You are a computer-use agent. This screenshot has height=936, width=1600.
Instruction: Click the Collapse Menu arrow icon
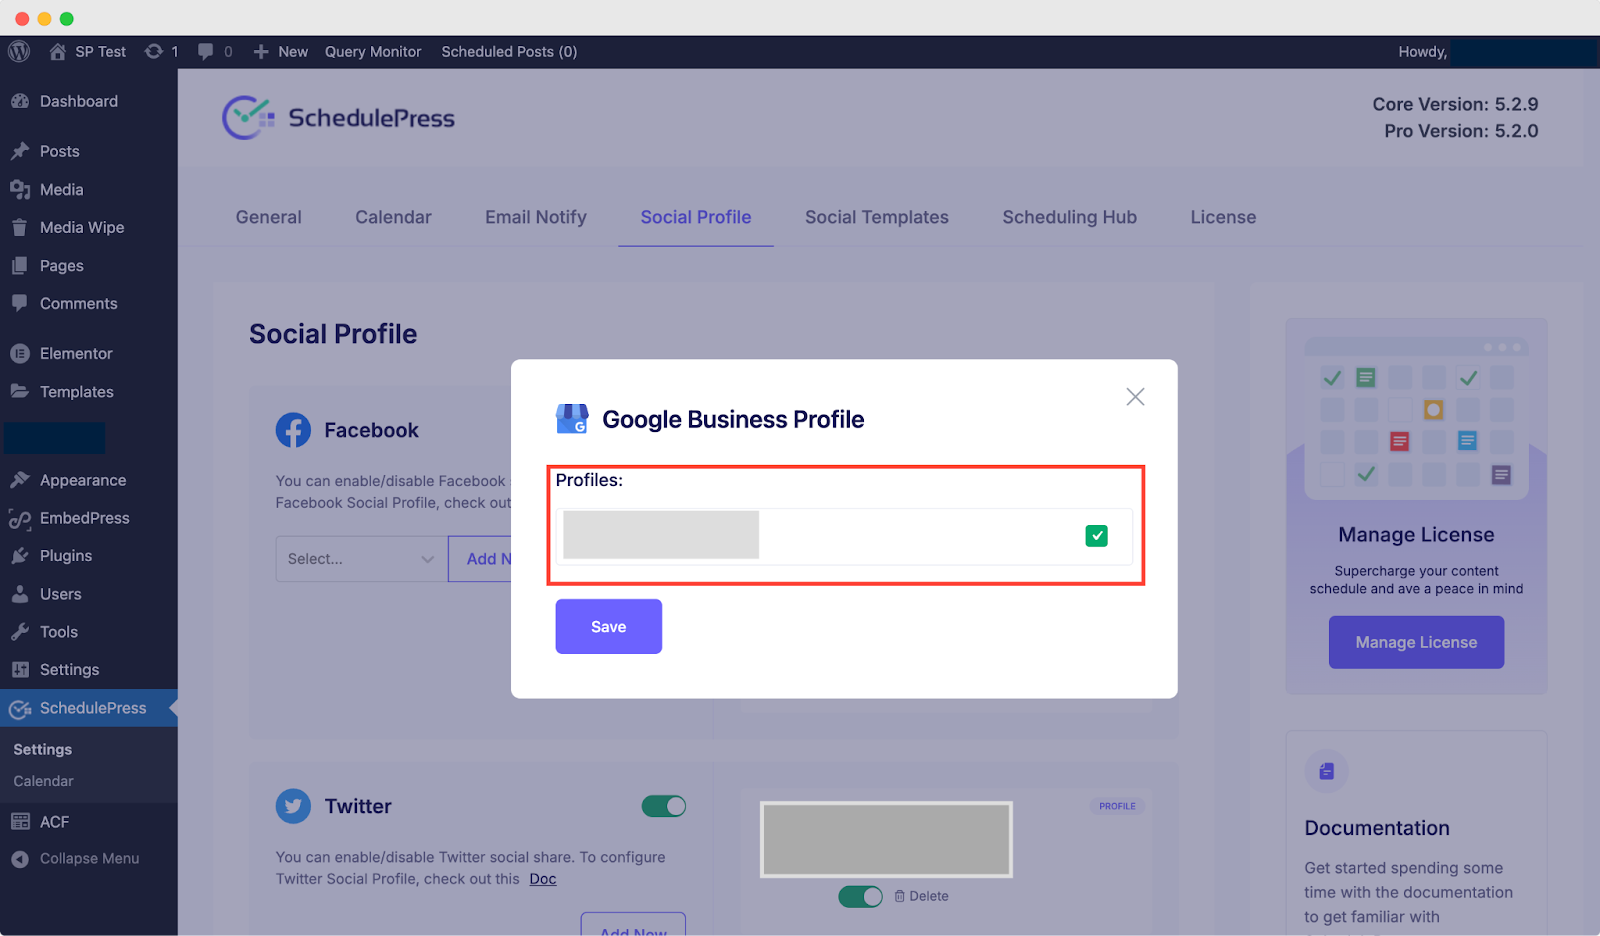(20, 859)
